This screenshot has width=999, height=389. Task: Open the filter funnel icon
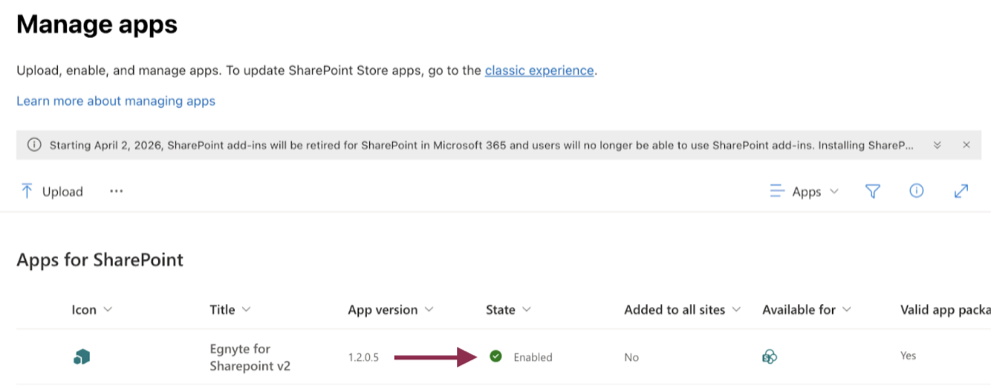873,191
